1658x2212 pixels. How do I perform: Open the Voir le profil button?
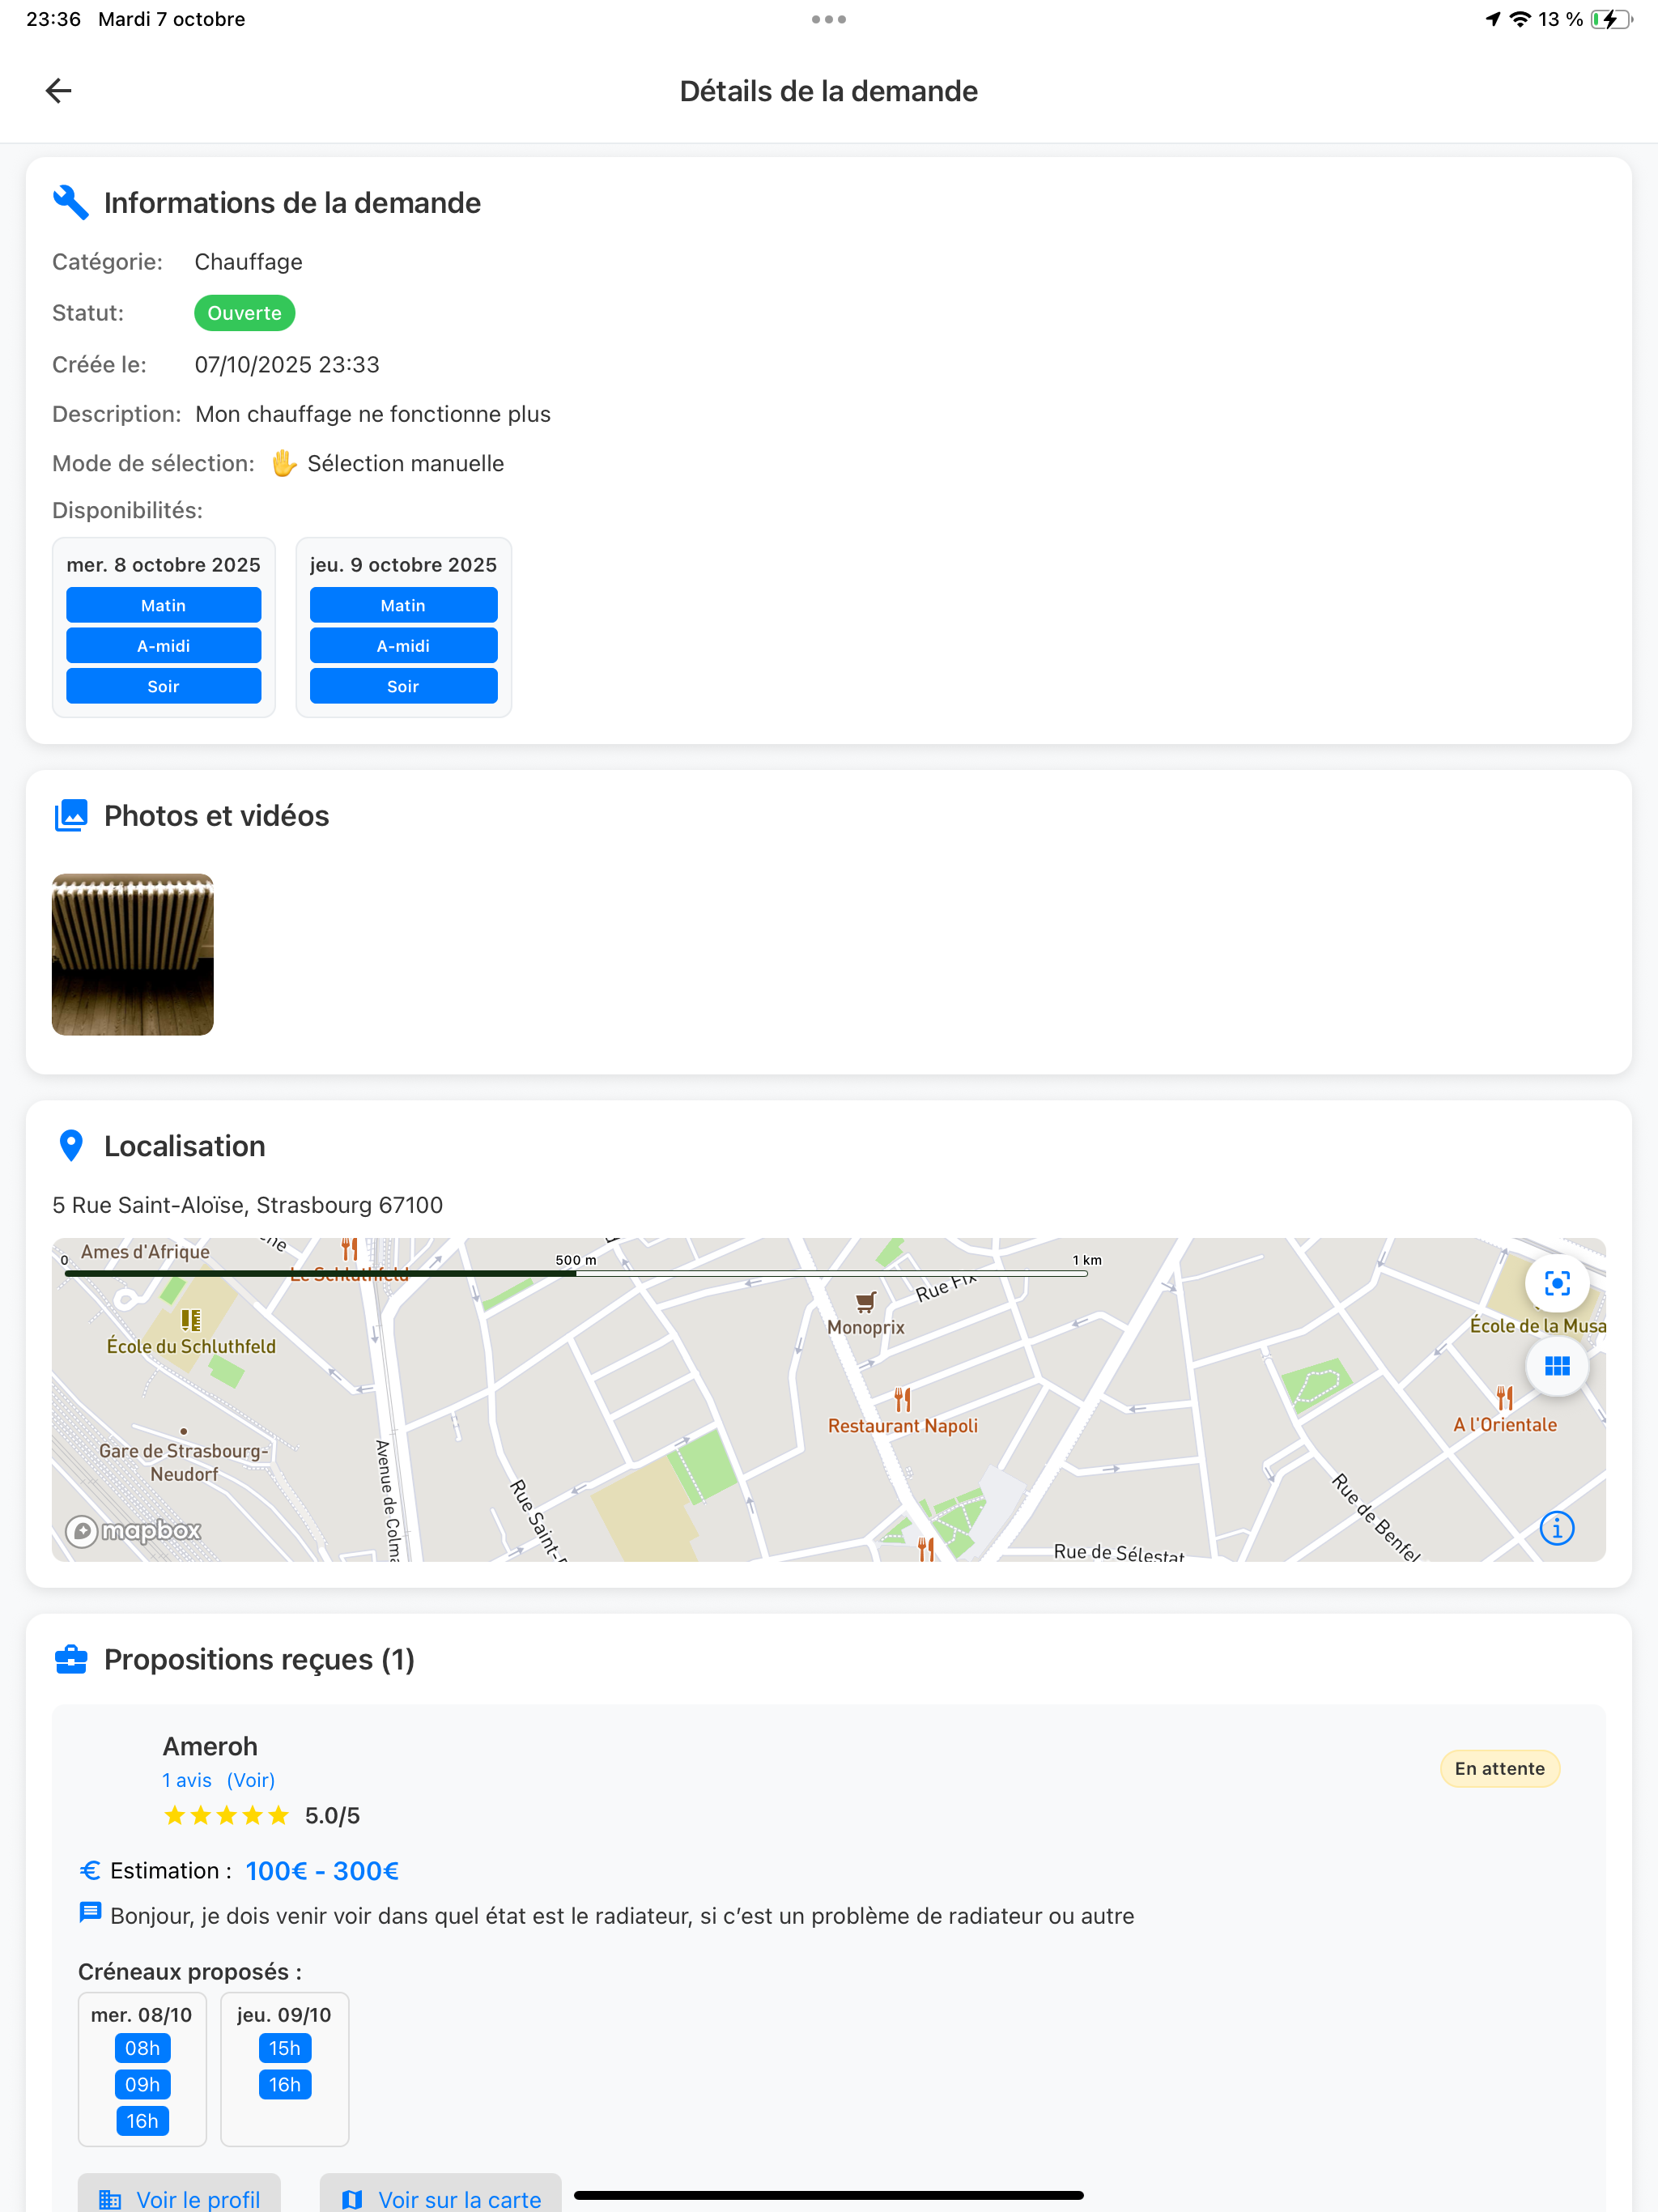[180, 2193]
